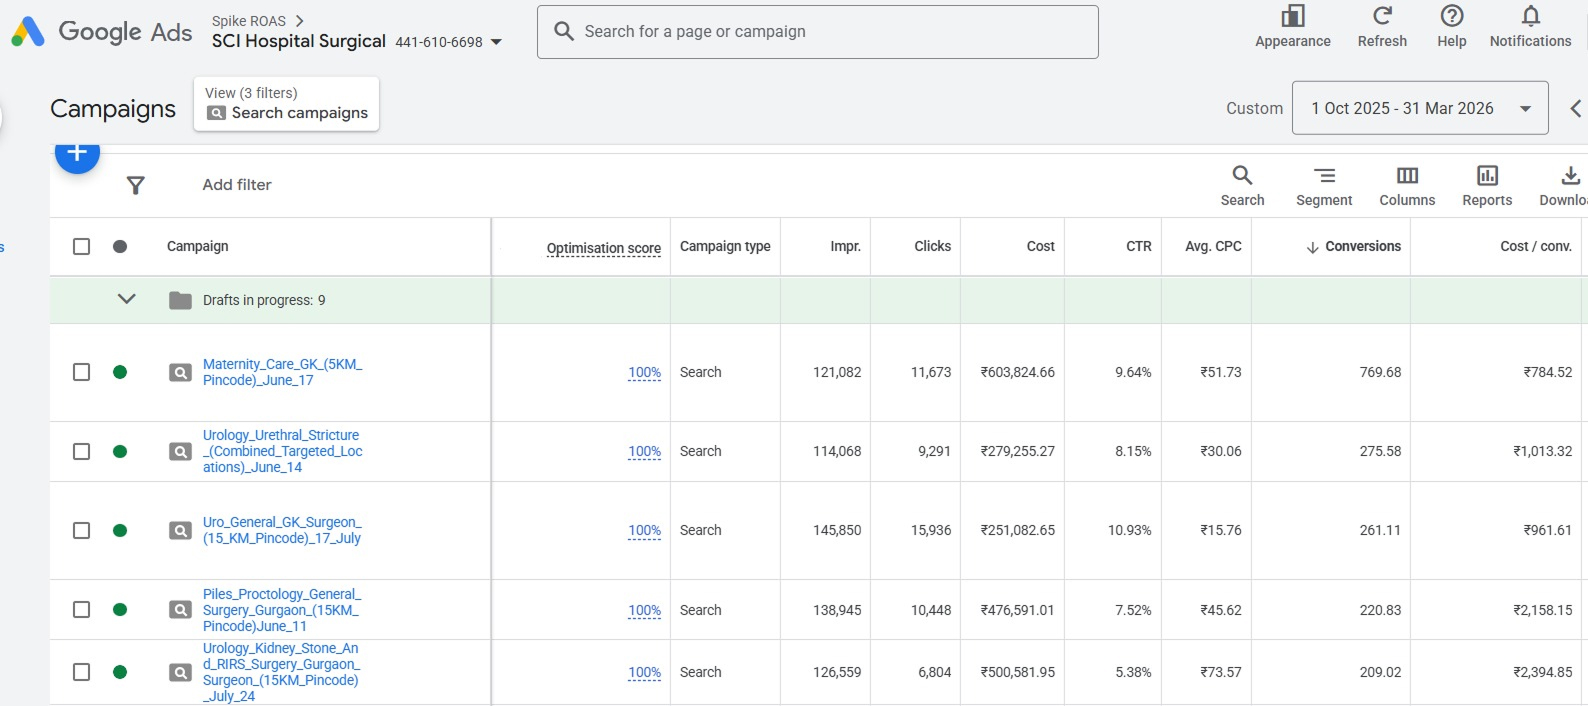Click the status dot of Piles_Proctology campaign
This screenshot has height=706, width=1588.
120,610
